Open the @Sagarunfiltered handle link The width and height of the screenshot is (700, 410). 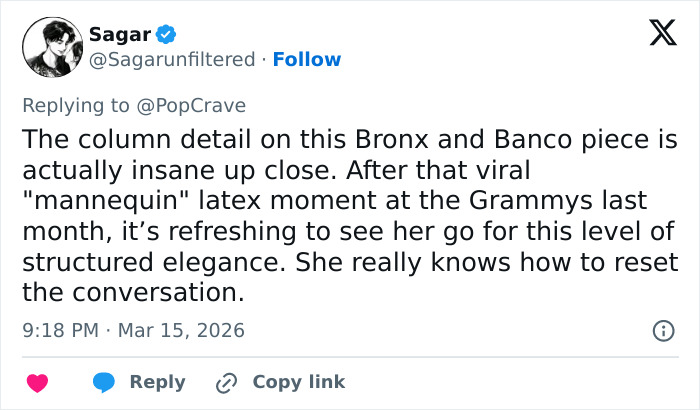point(172,59)
